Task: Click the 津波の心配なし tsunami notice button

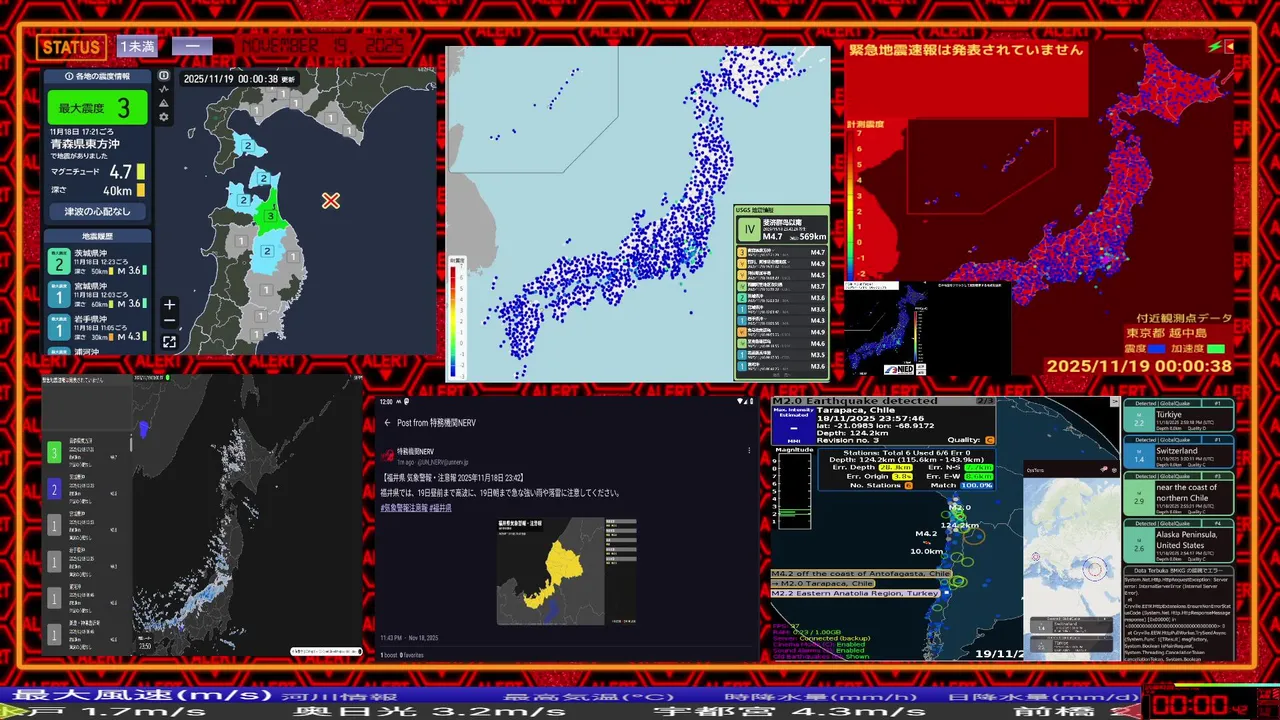Action: [x=98, y=212]
